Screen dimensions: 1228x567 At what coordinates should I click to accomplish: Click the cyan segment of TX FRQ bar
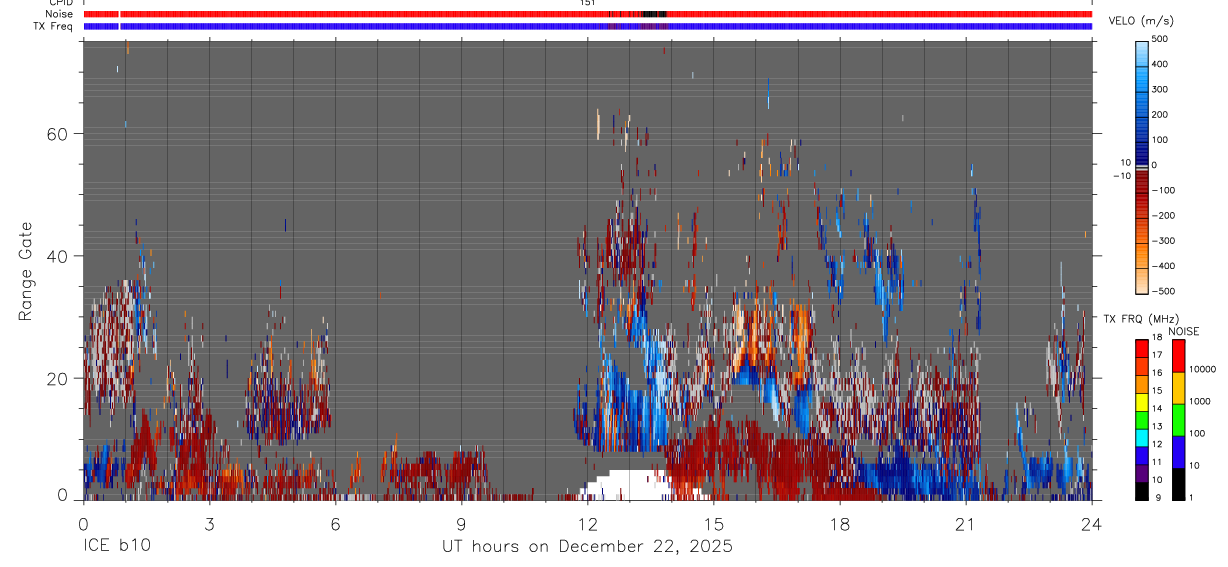[x=1142, y=436]
